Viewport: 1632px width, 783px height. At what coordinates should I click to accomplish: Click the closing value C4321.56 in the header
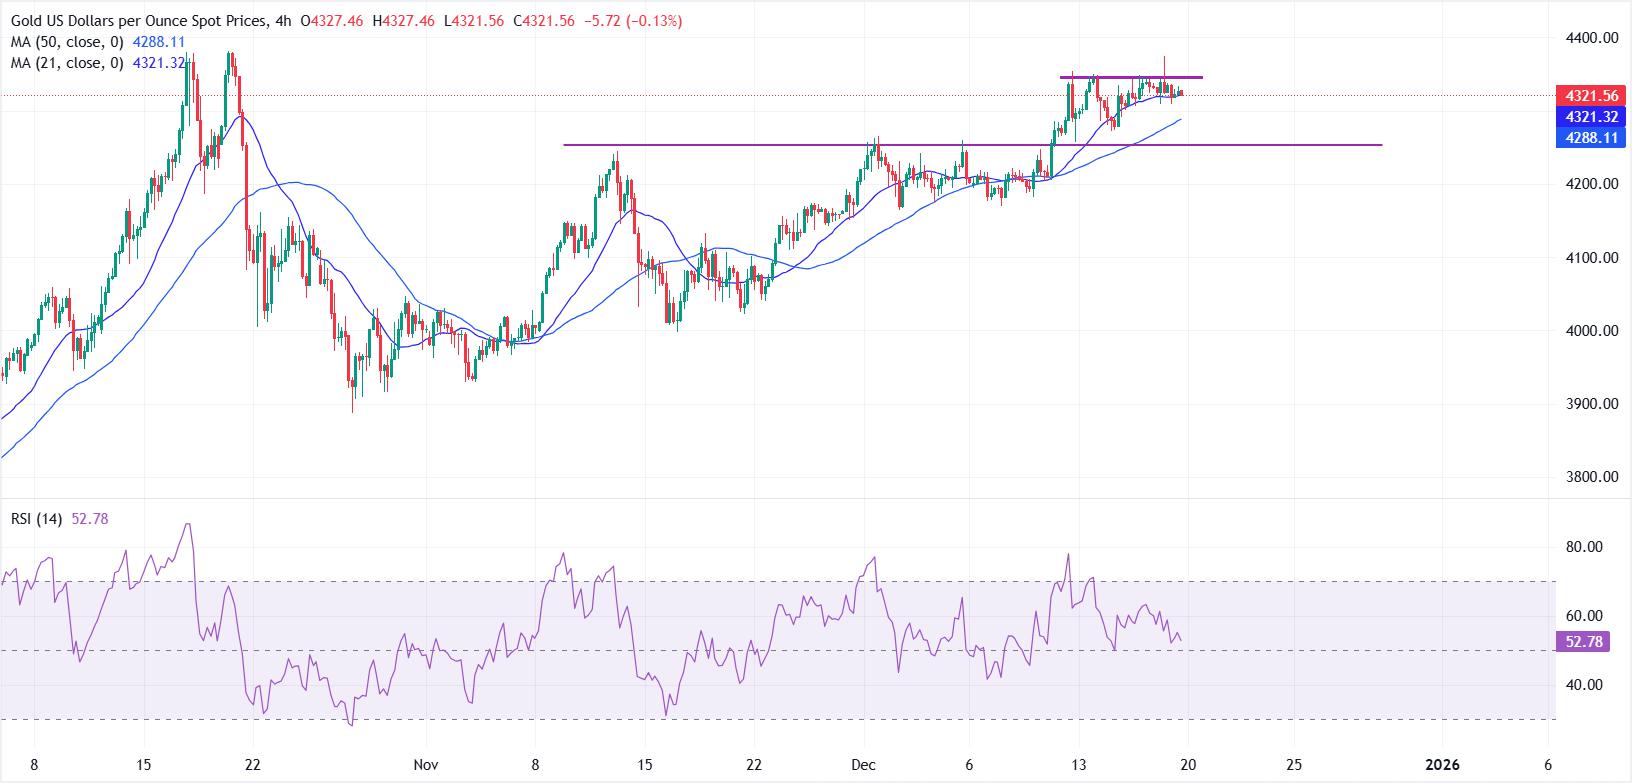(x=550, y=21)
